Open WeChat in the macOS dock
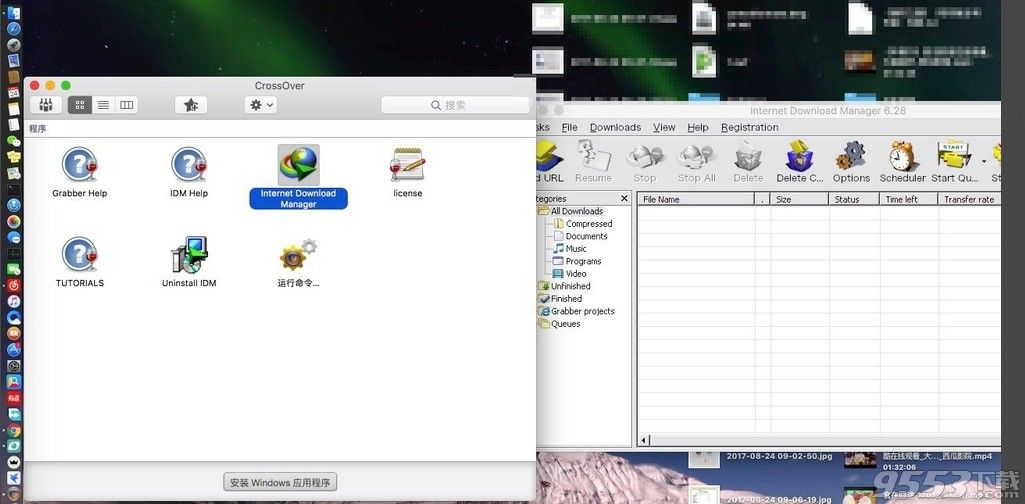Screen dimensions: 1025x504 pos(14,141)
